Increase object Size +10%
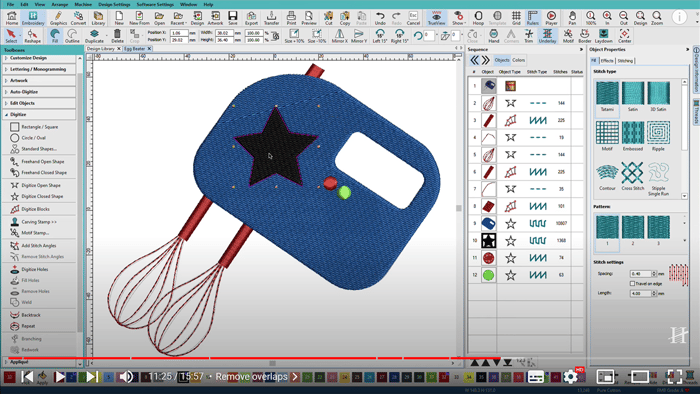 pyautogui.click(x=294, y=36)
